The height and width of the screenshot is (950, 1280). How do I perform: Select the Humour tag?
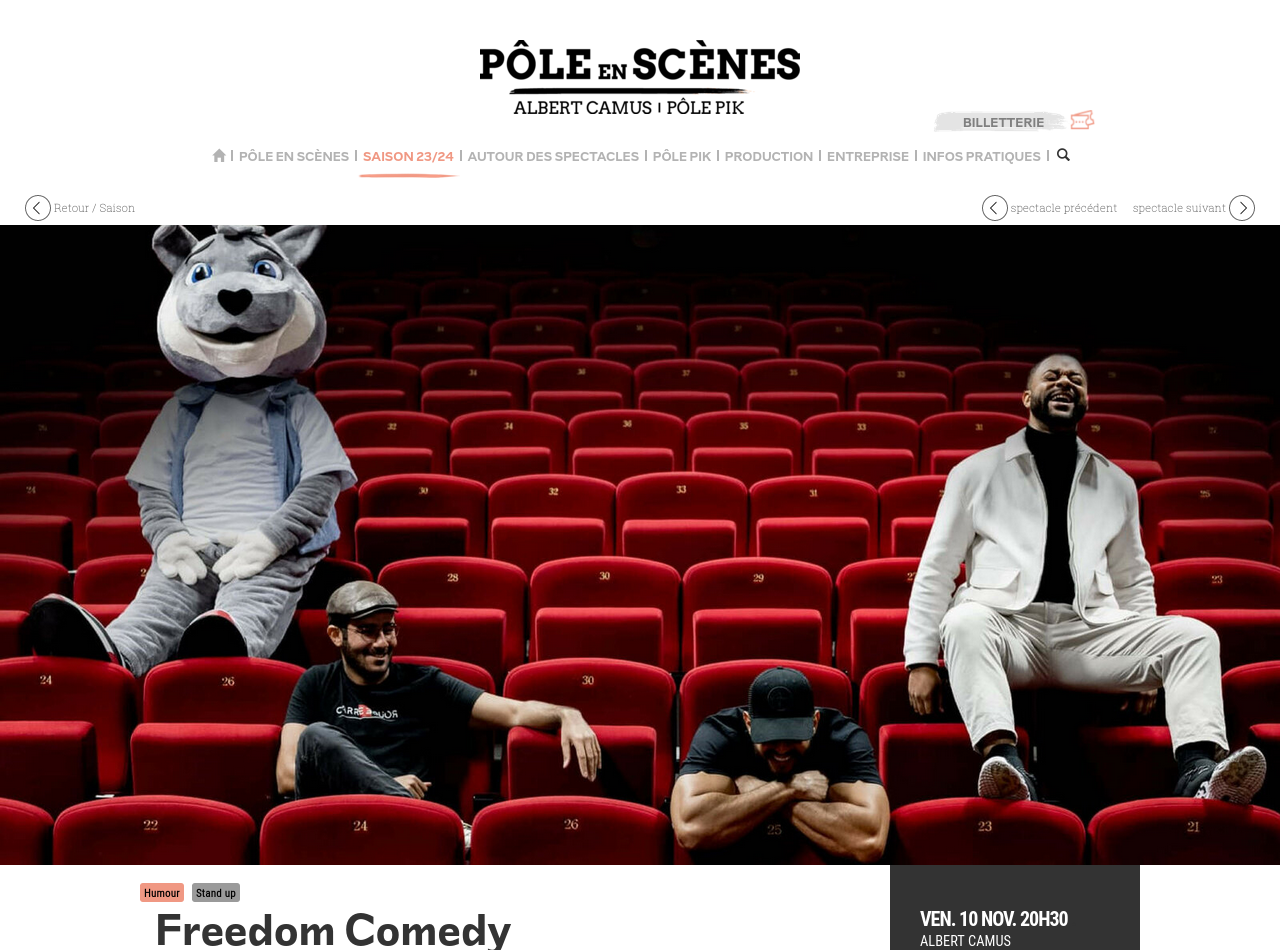[162, 893]
